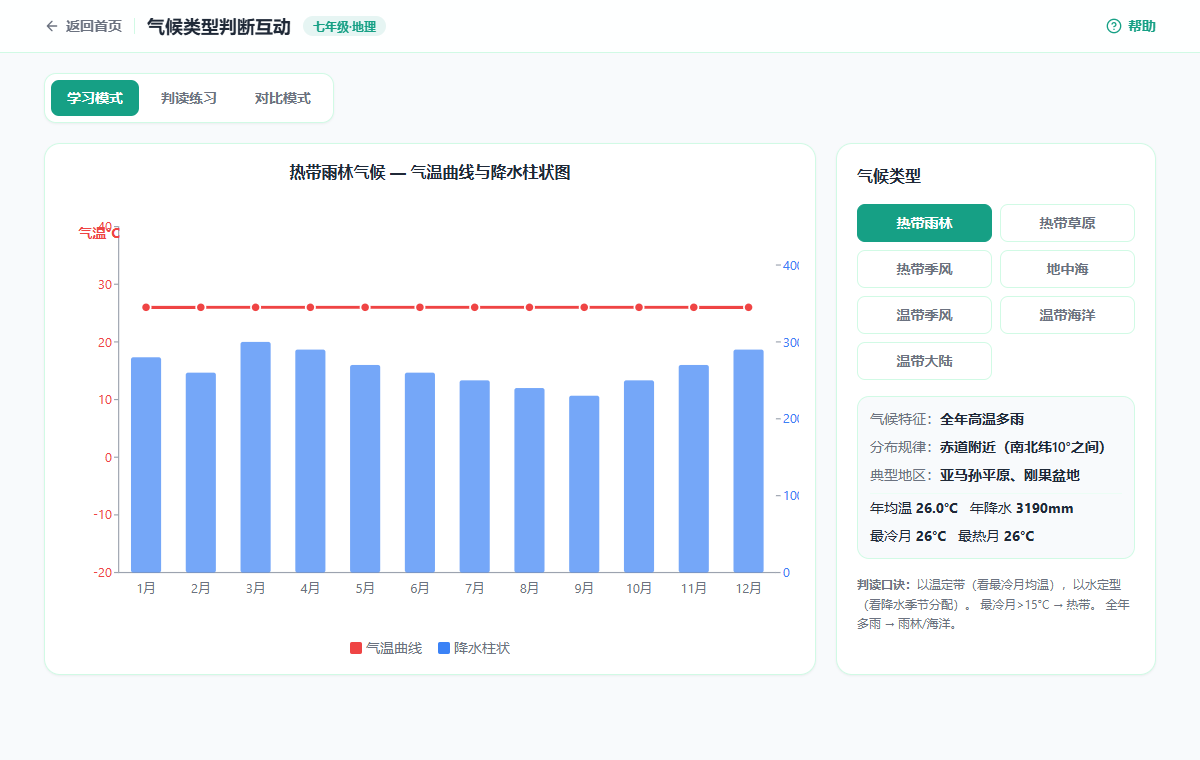Click the 气候类型 panel heading
Viewport: 1200px width, 760px height.
(x=889, y=176)
